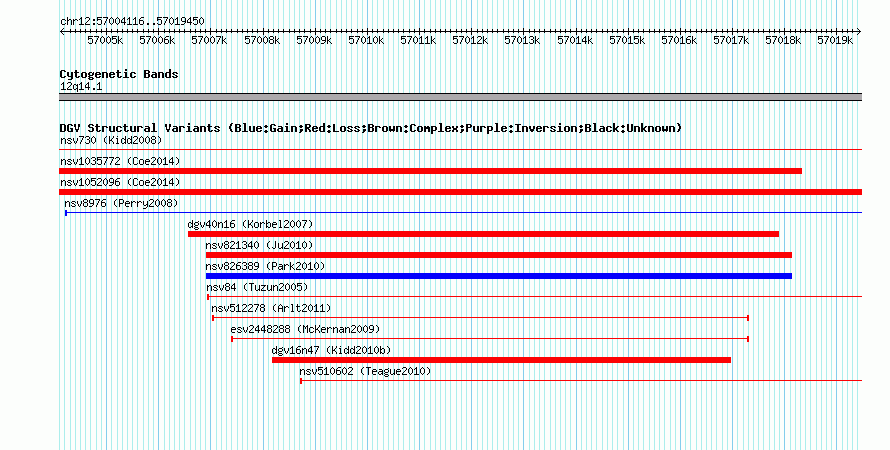The width and height of the screenshot is (890, 450).
Task: Click the 57016k ruler tick label
Action: click(x=679, y=40)
